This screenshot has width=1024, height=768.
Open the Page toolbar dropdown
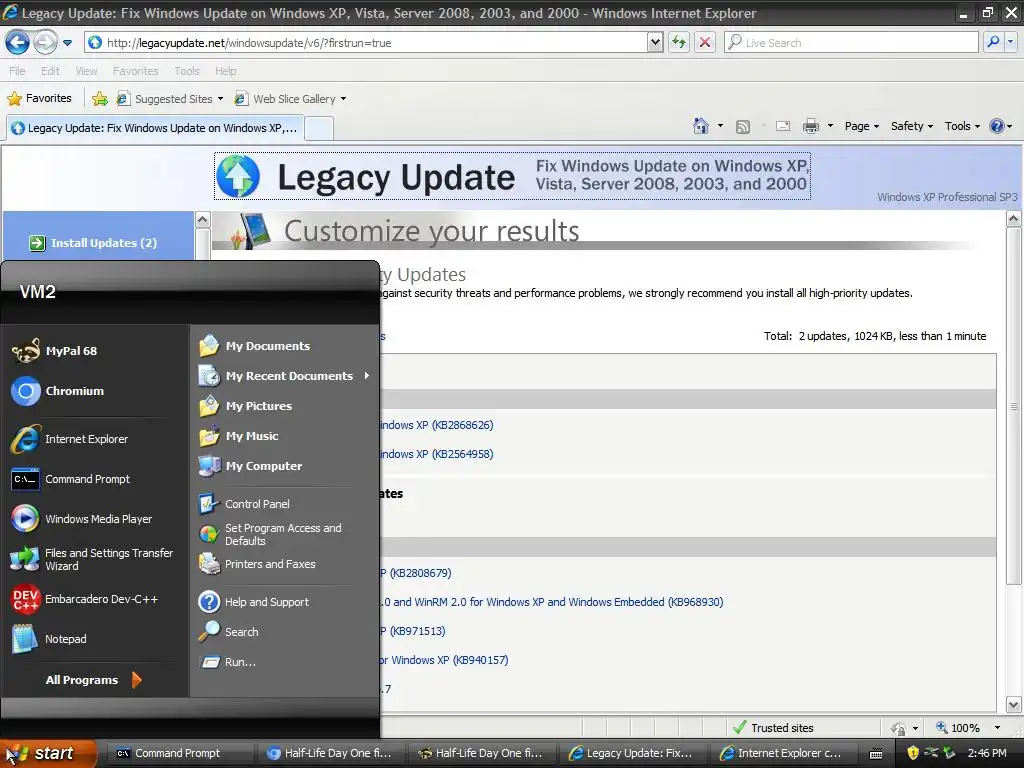click(x=862, y=126)
